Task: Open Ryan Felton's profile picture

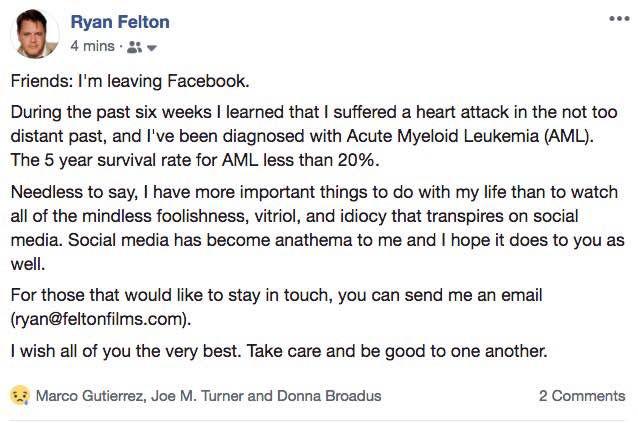Action: pos(35,34)
